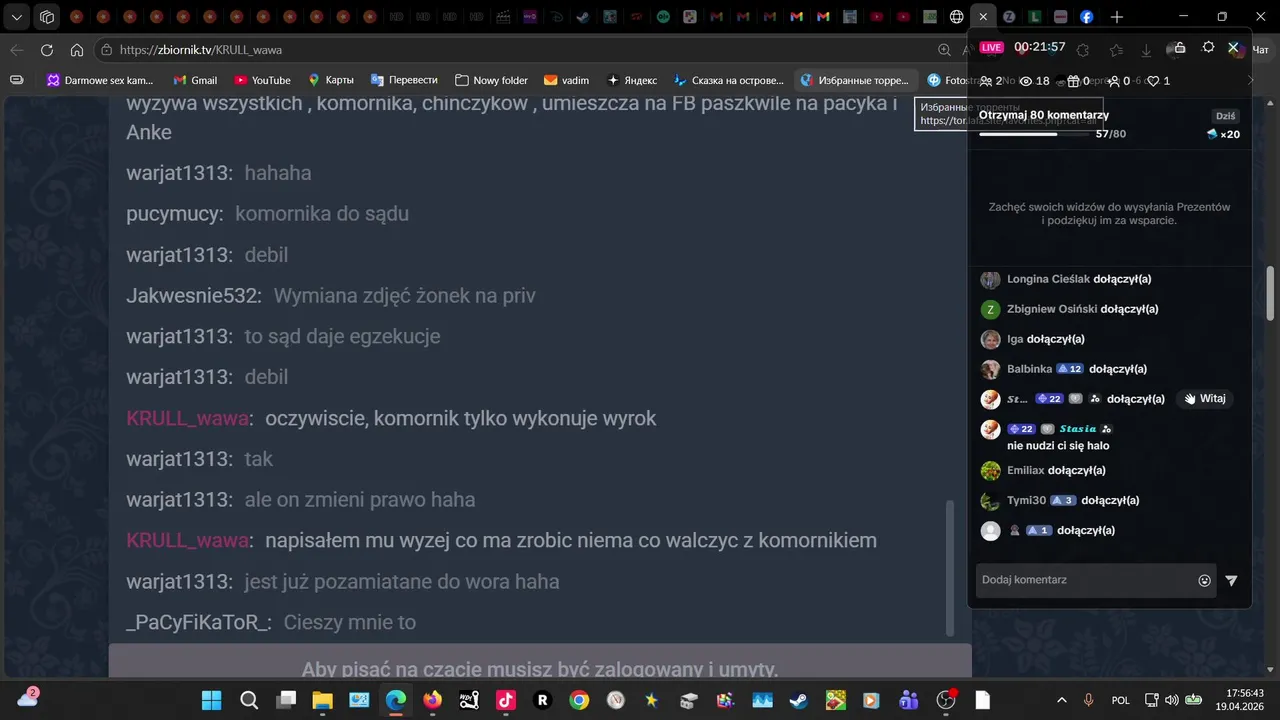This screenshot has height=720, width=1280.
Task: Click the browser back arrow
Action: (x=17, y=50)
